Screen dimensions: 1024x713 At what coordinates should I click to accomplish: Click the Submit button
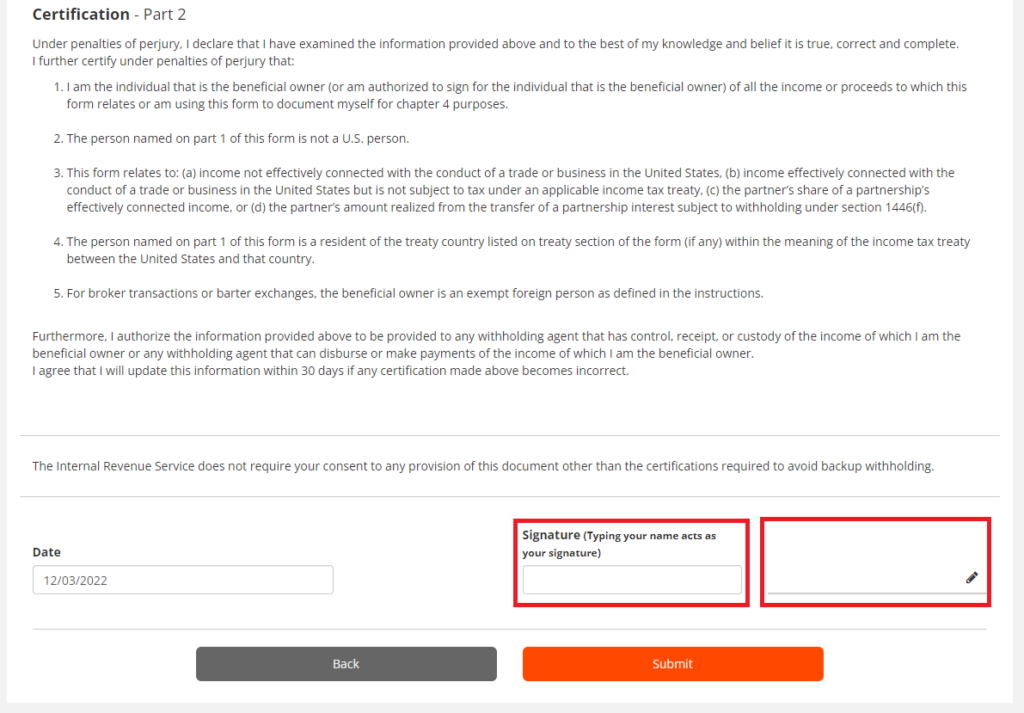click(673, 664)
